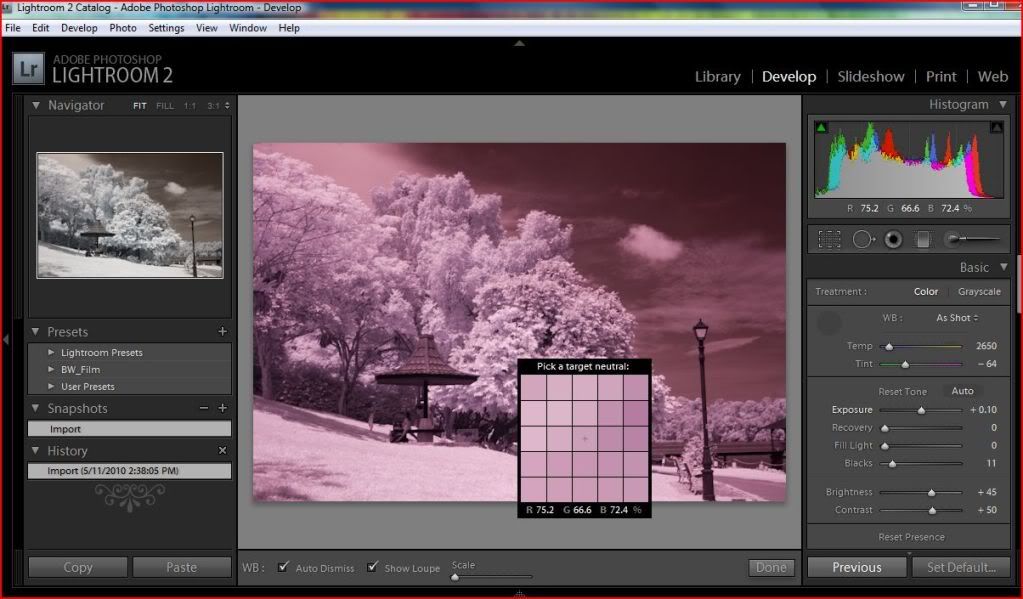This screenshot has width=1023, height=599.
Task: Collapse the History panel
Action: [35, 450]
